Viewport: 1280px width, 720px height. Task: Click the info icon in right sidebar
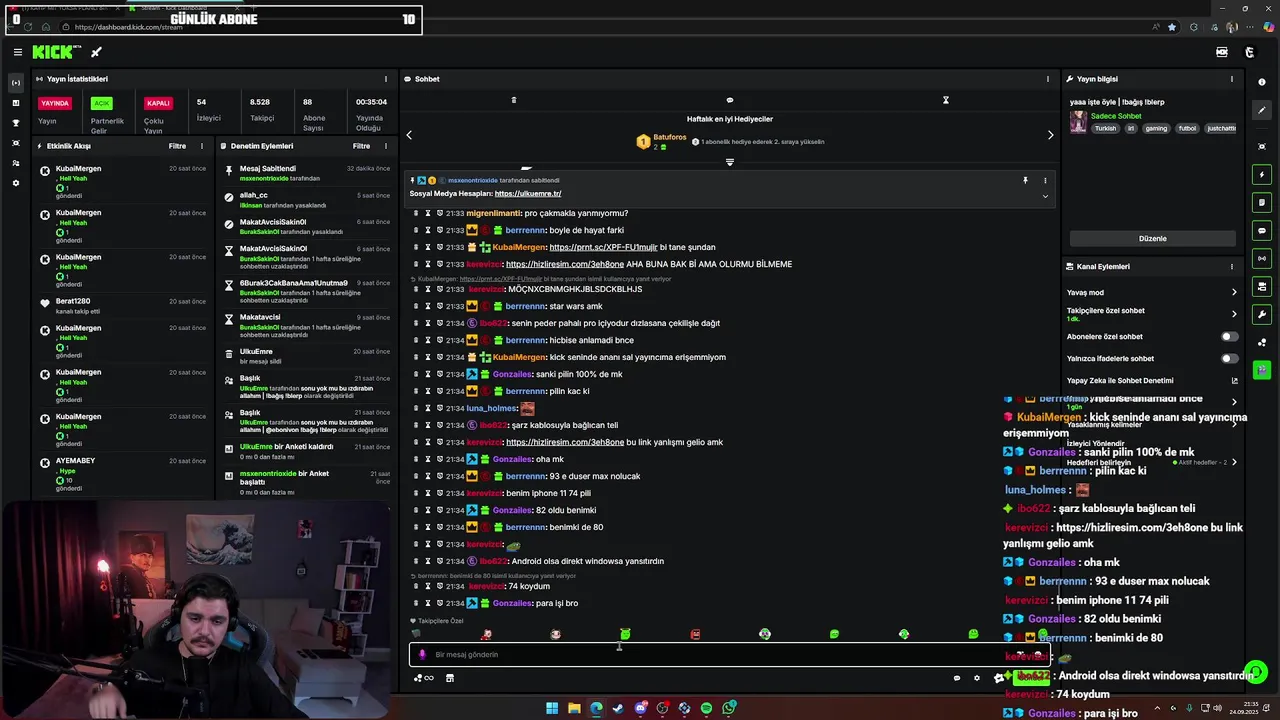(x=1262, y=82)
